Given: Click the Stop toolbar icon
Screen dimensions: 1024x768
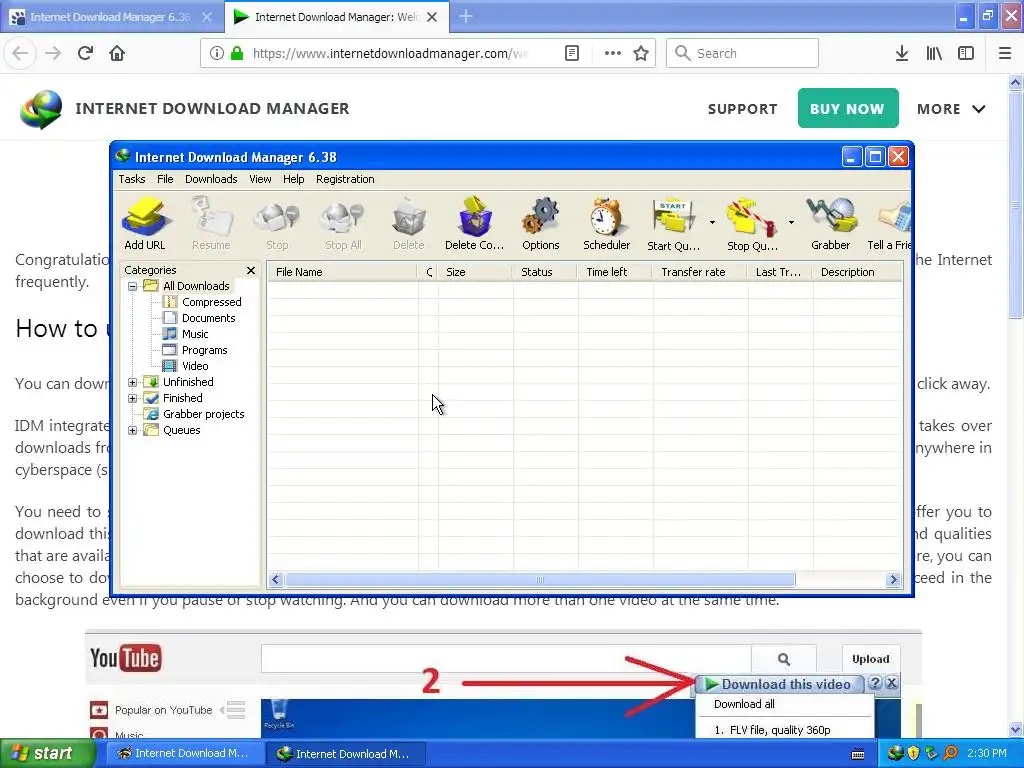Looking at the screenshot, I should point(277,223).
